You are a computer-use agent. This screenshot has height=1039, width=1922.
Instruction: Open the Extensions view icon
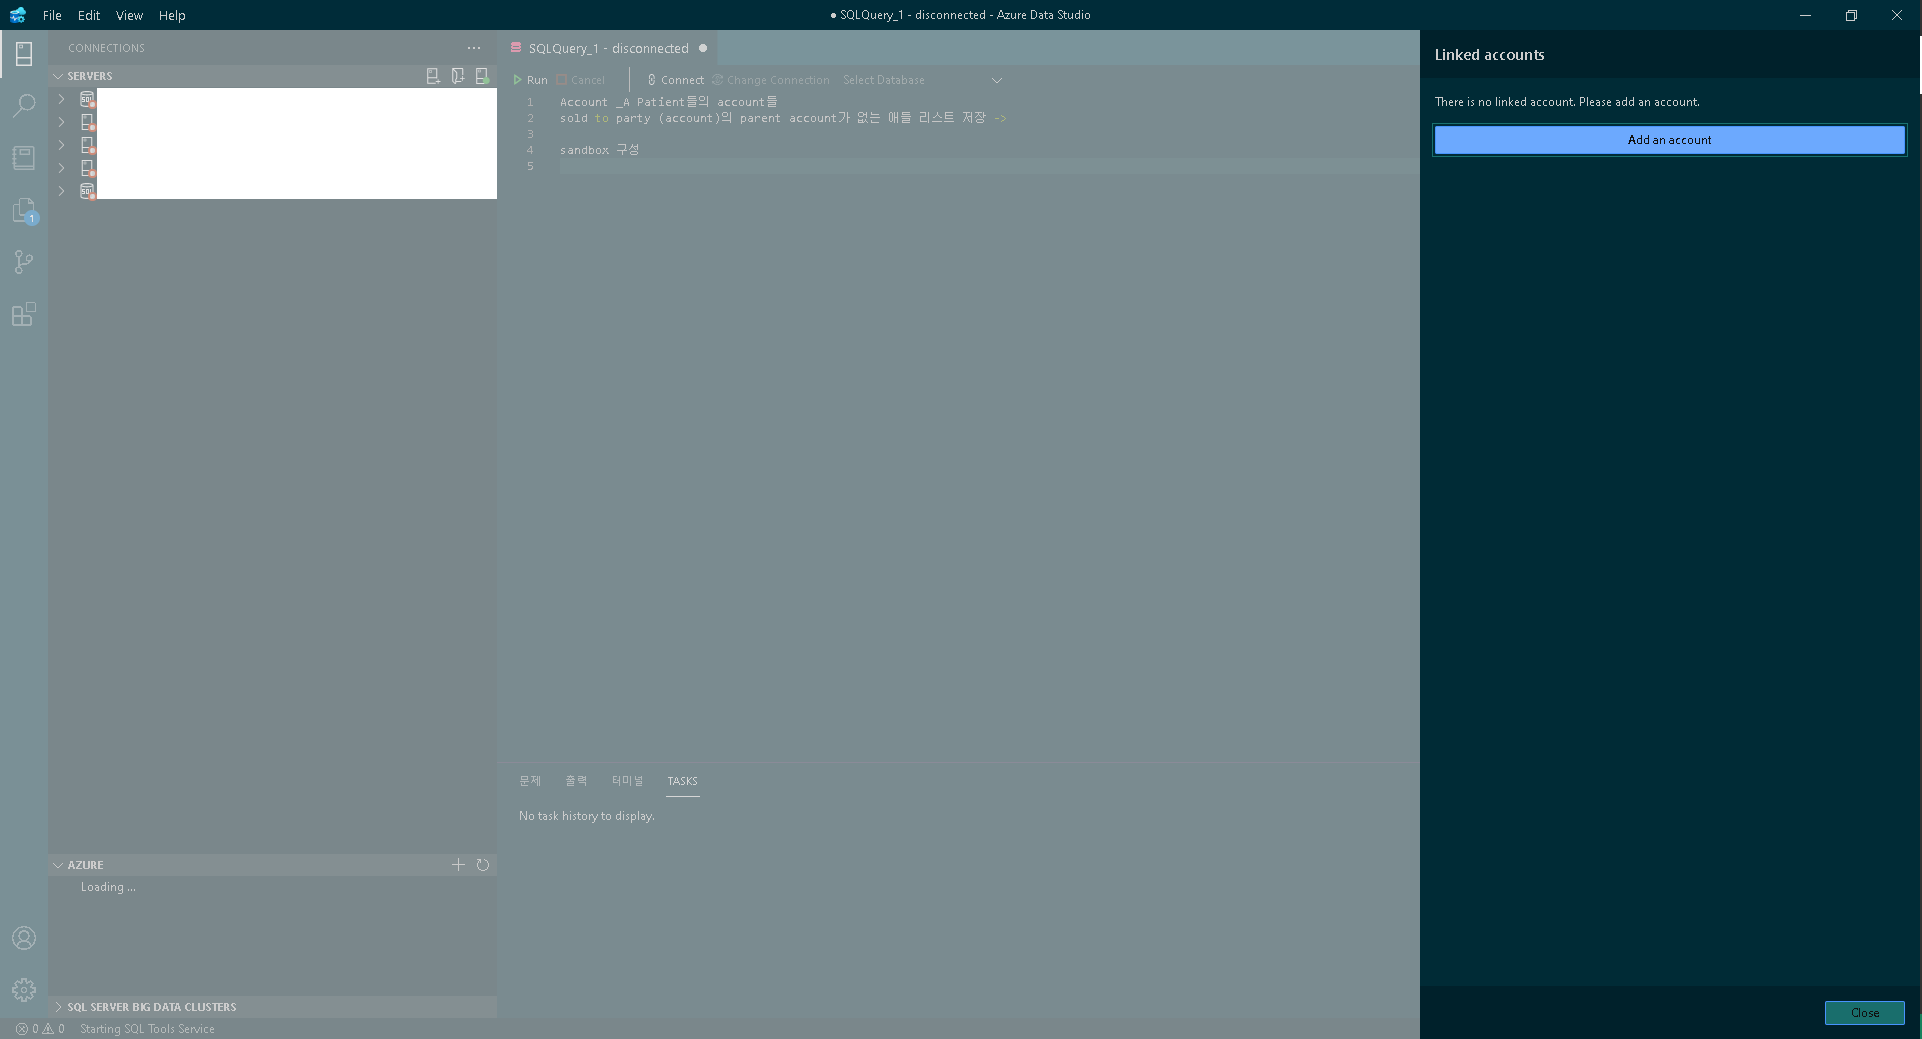coord(24,314)
